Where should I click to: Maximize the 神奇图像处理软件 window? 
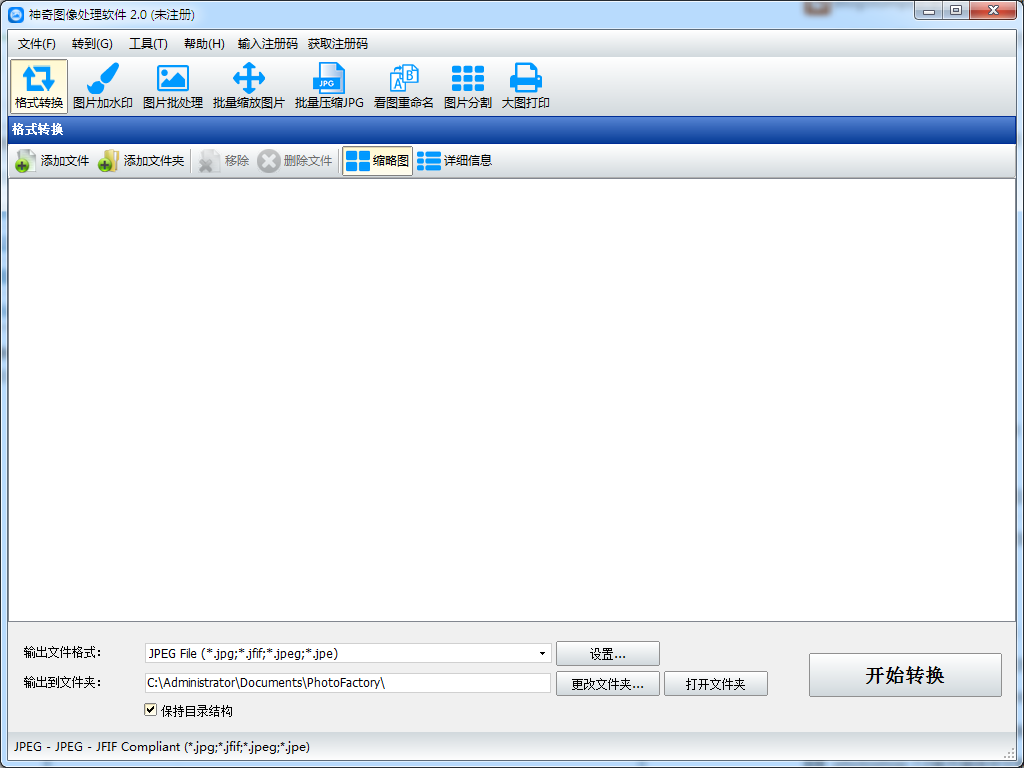coord(956,11)
